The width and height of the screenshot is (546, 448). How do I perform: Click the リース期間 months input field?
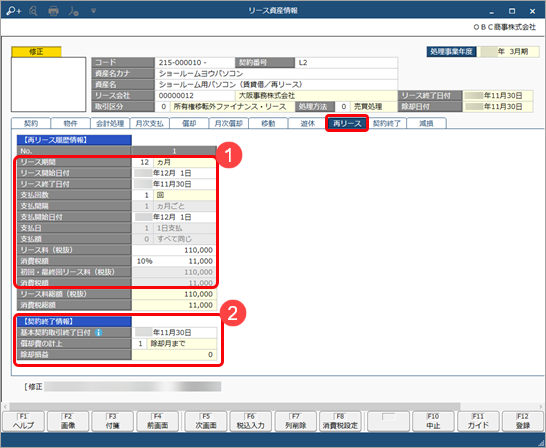point(142,162)
